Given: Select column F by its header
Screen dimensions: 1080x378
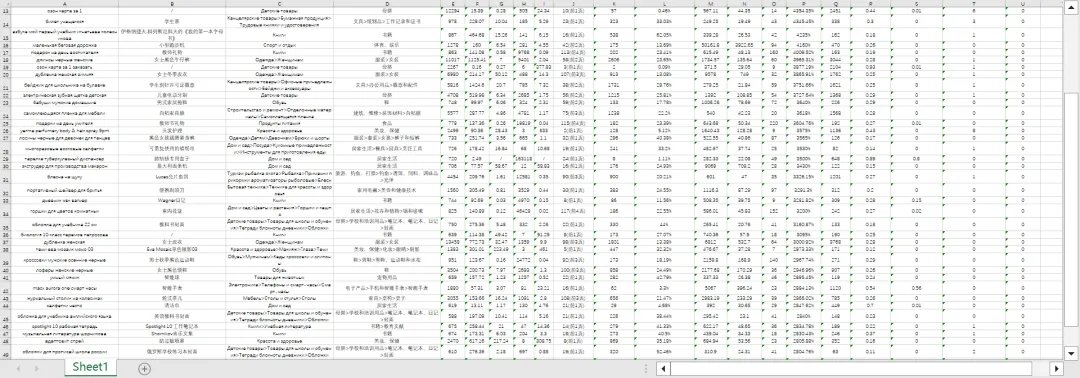Looking at the screenshot, I should 477,3.
